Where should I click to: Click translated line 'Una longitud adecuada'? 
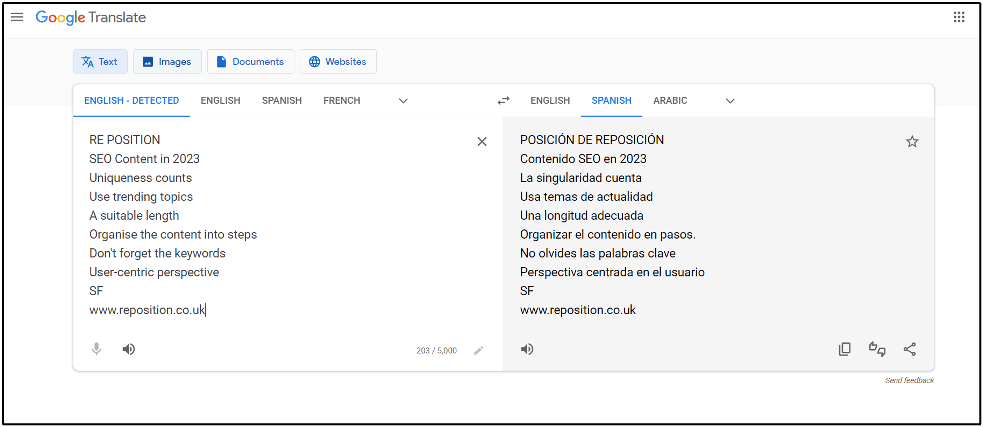click(582, 216)
